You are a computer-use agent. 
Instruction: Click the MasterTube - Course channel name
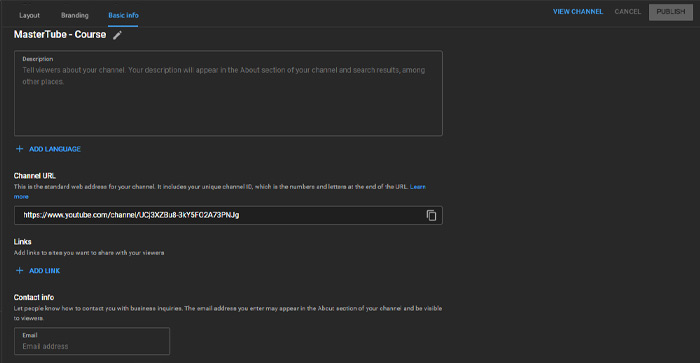(x=60, y=34)
